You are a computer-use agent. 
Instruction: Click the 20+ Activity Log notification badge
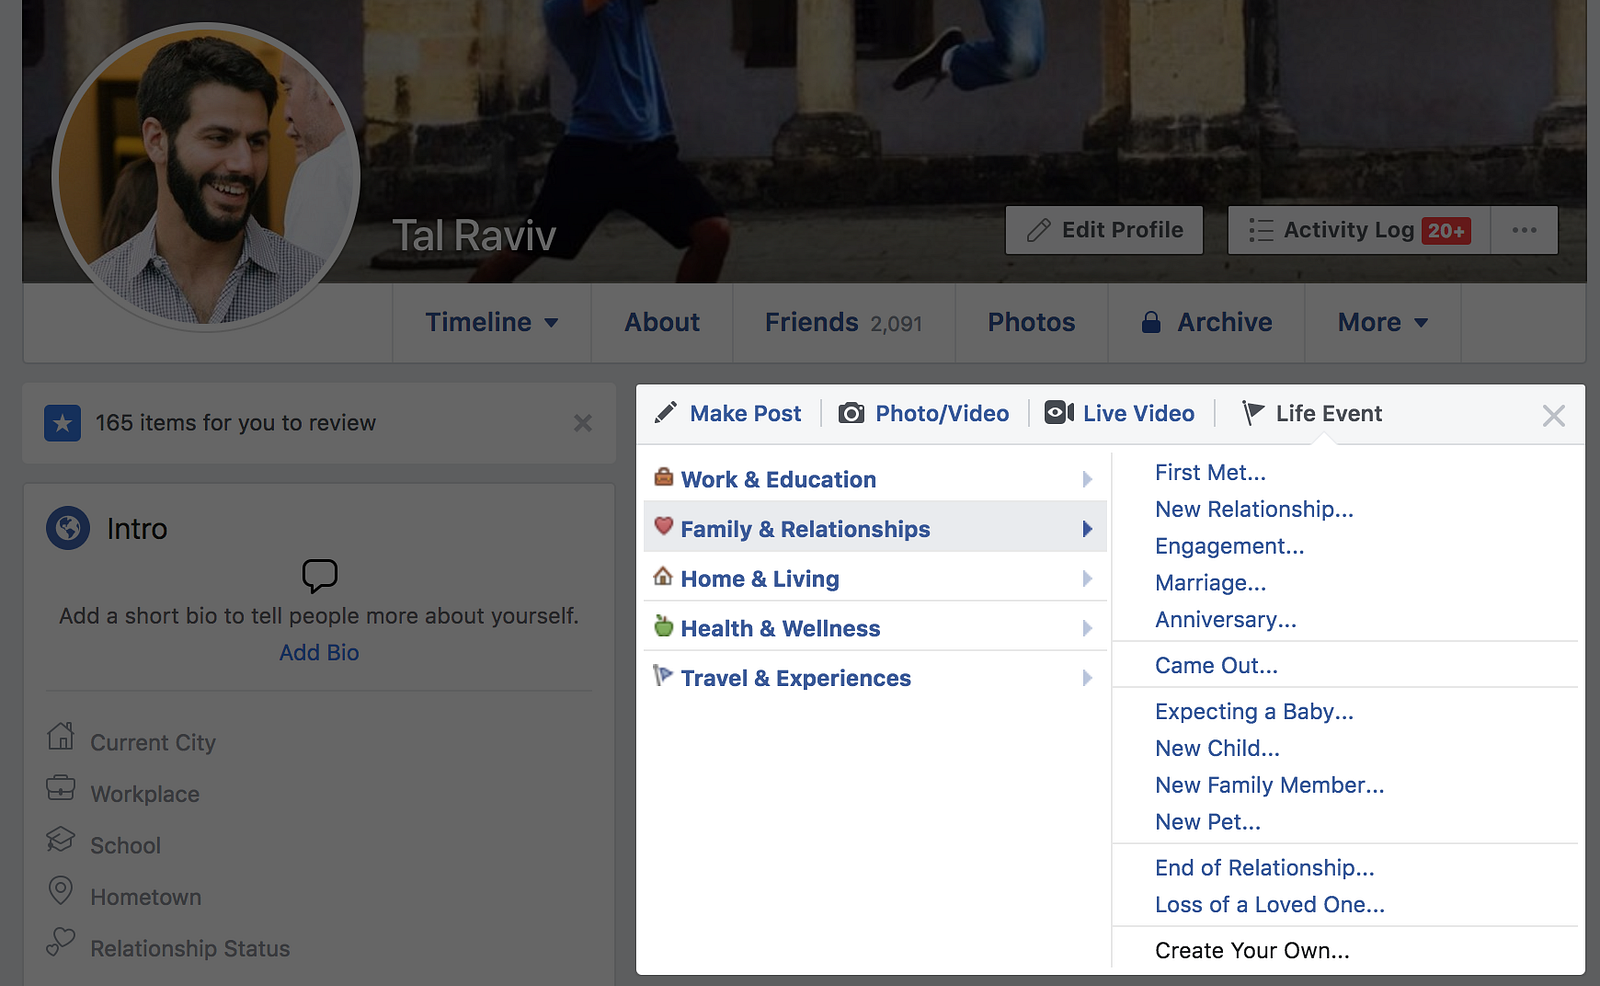pos(1446,231)
